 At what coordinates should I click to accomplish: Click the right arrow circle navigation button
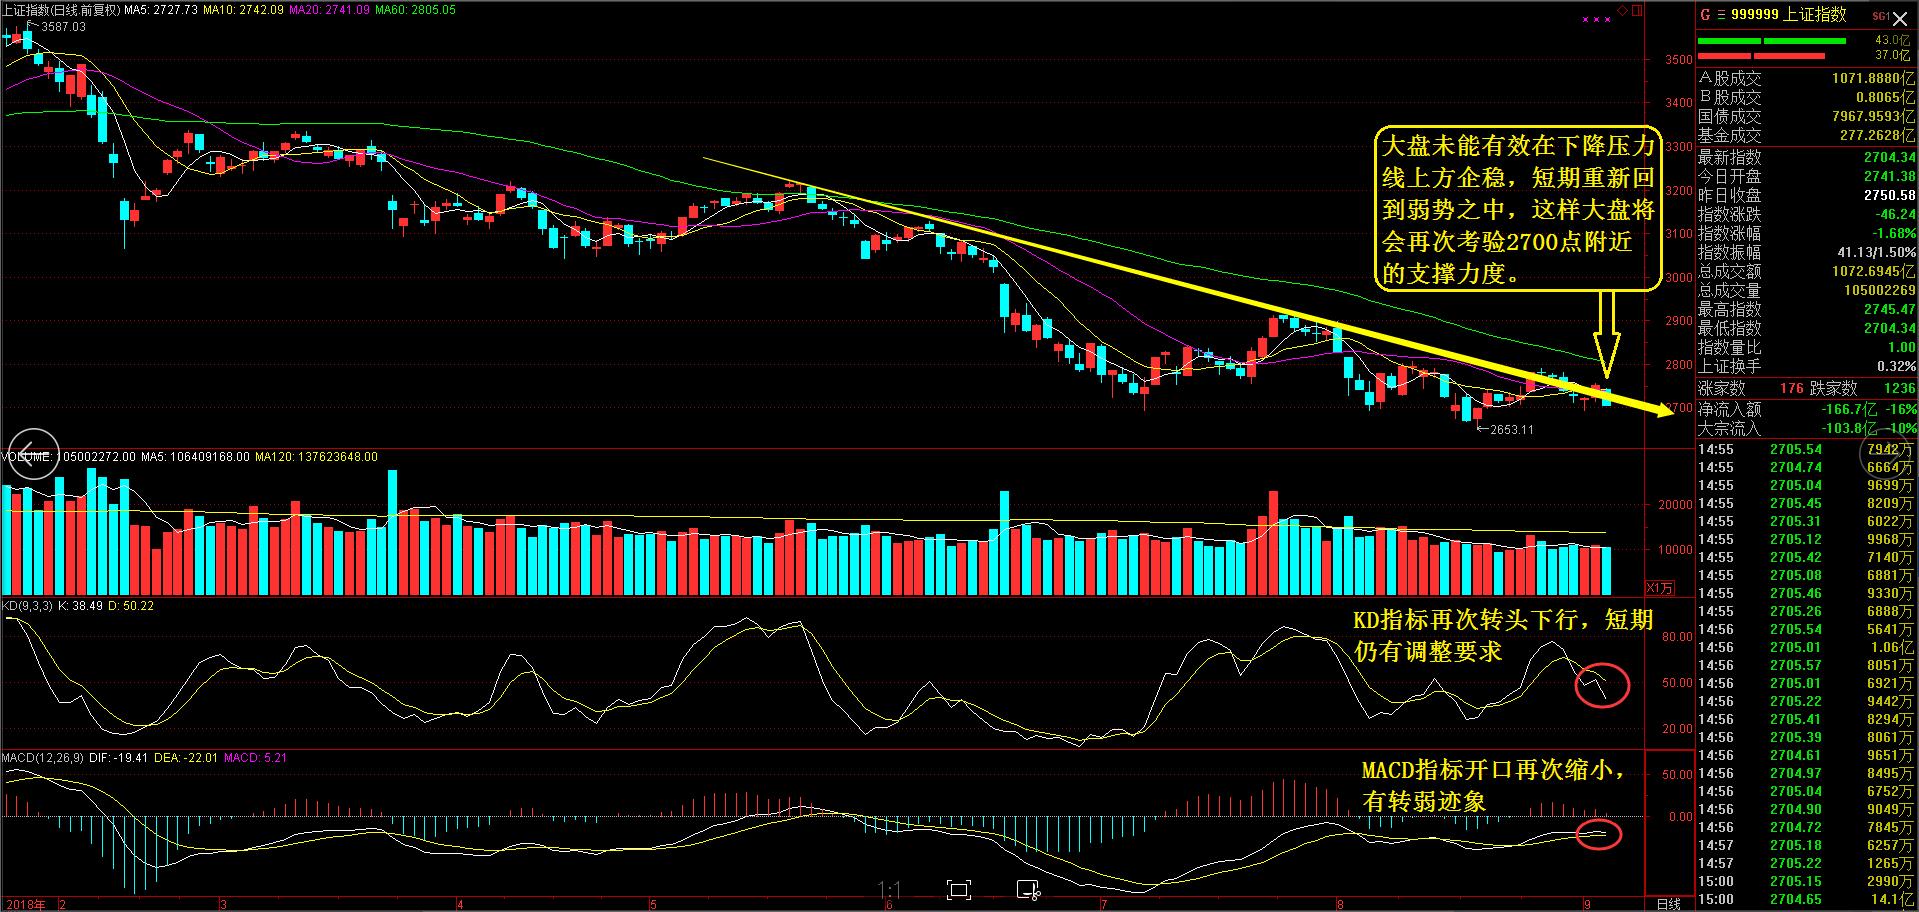[x=1884, y=454]
